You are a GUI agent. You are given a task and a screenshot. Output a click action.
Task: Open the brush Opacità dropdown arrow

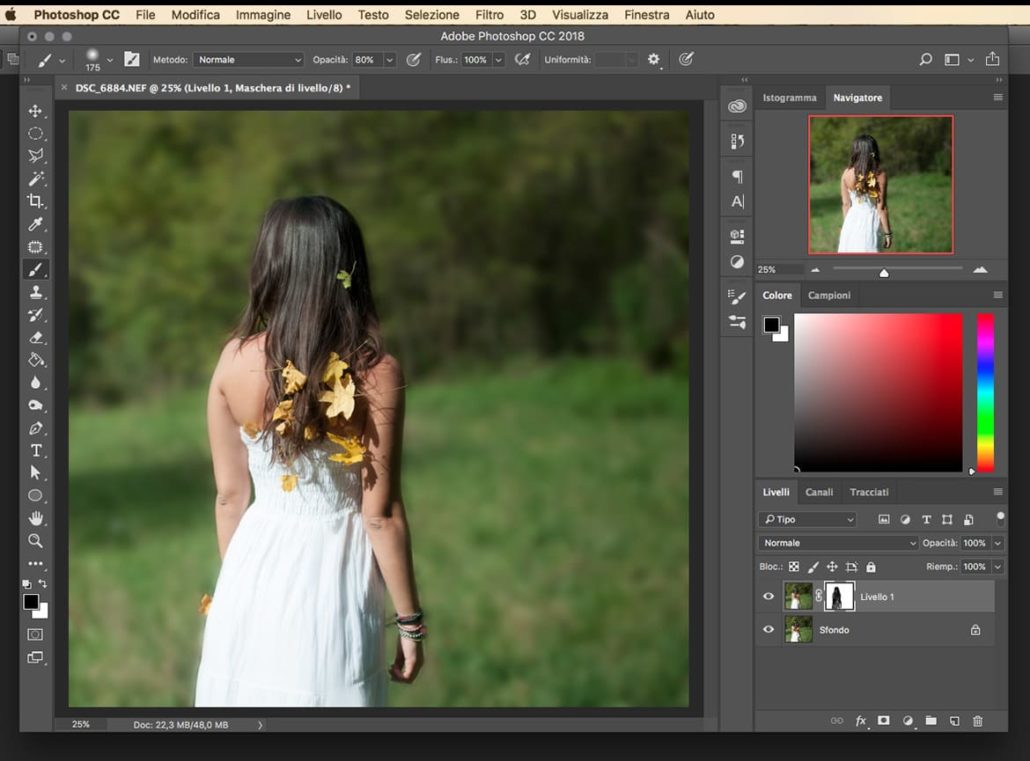point(390,60)
